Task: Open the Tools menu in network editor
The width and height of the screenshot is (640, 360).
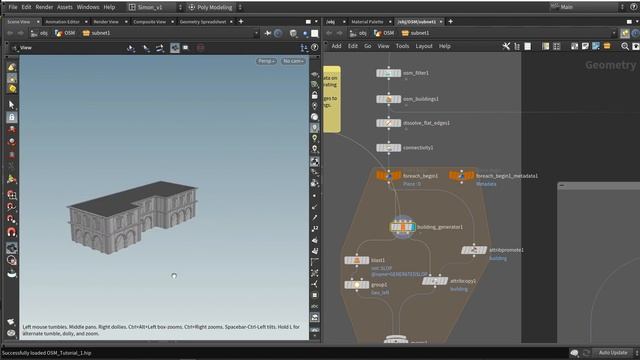Action: [x=402, y=46]
